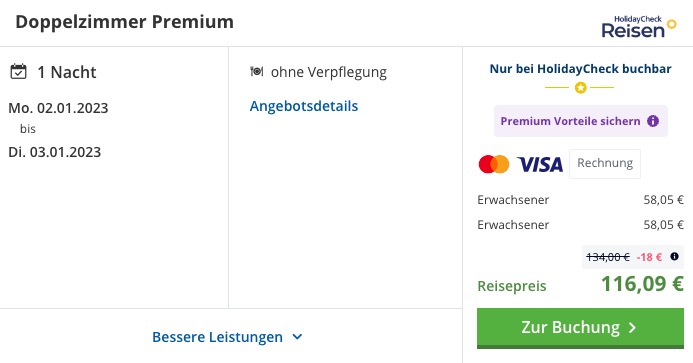This screenshot has height=363, width=693.
Task: Click the Premium Vorteile sichern badge
Action: pyautogui.click(x=580, y=121)
